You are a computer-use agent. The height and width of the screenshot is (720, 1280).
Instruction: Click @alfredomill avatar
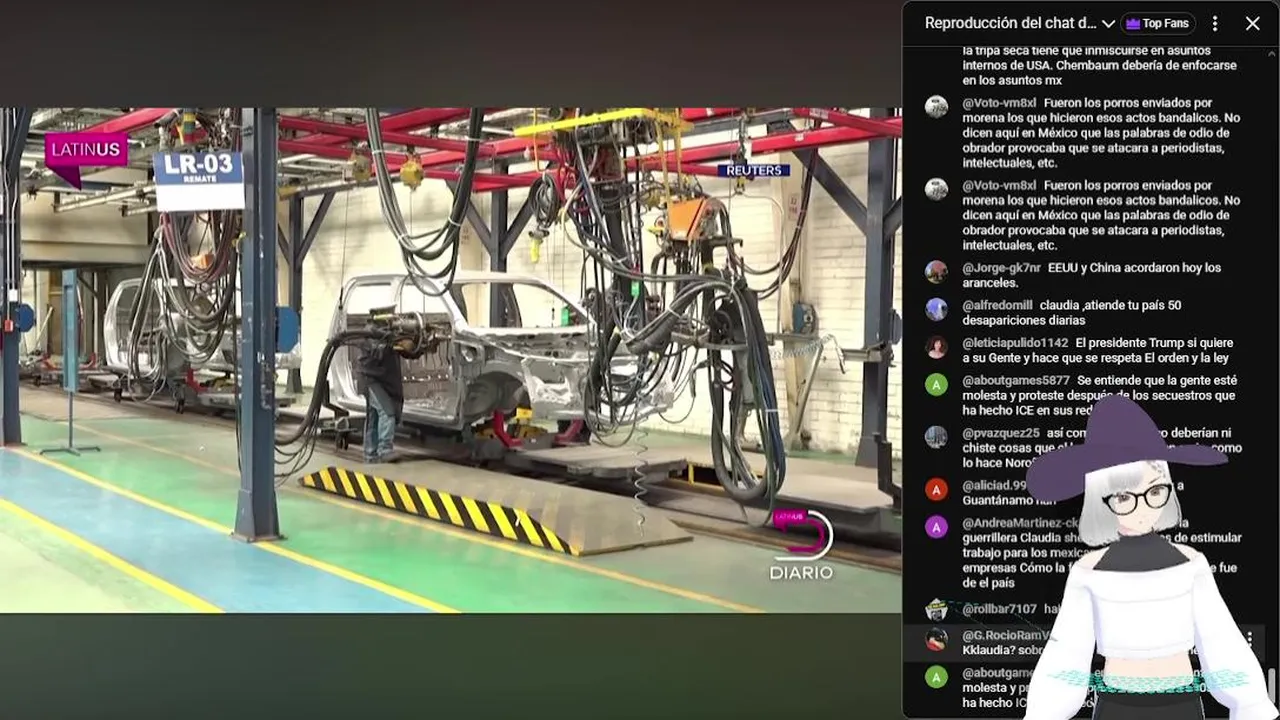point(936,309)
